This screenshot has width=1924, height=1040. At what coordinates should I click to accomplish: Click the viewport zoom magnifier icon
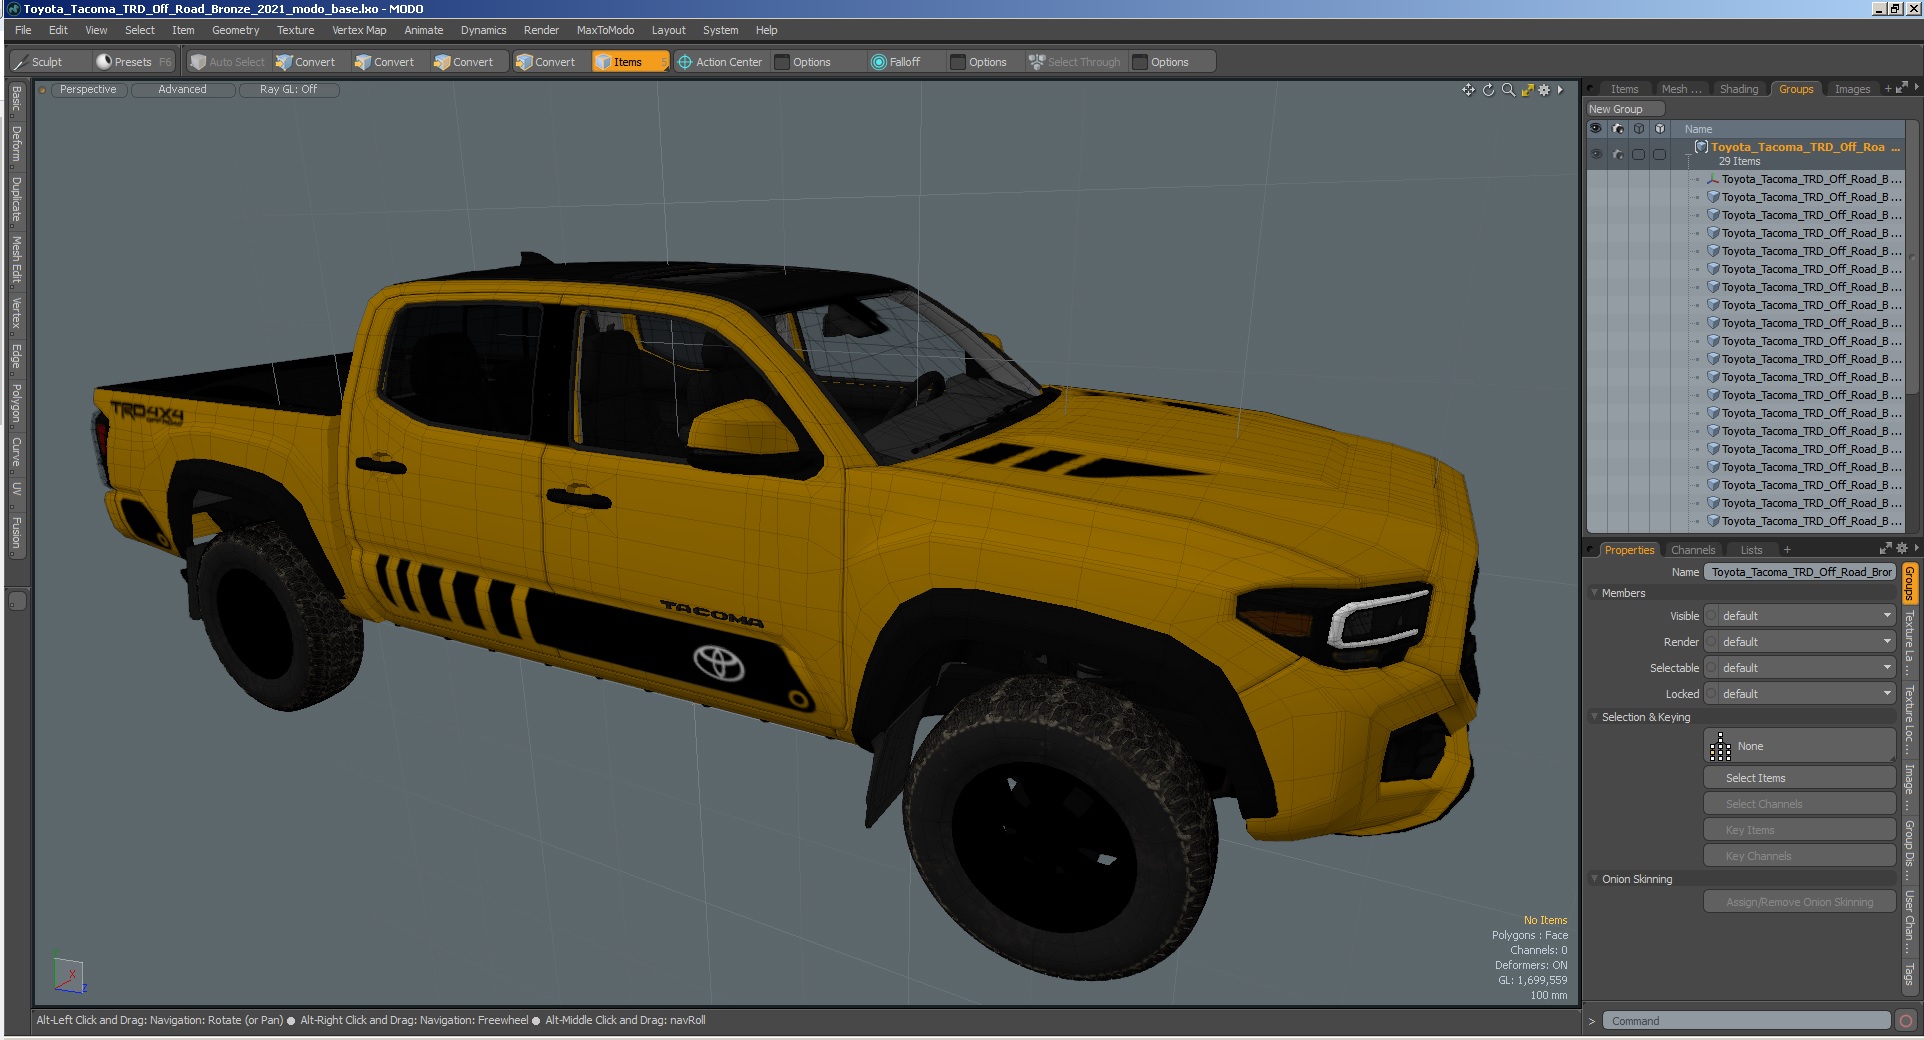tap(1508, 90)
